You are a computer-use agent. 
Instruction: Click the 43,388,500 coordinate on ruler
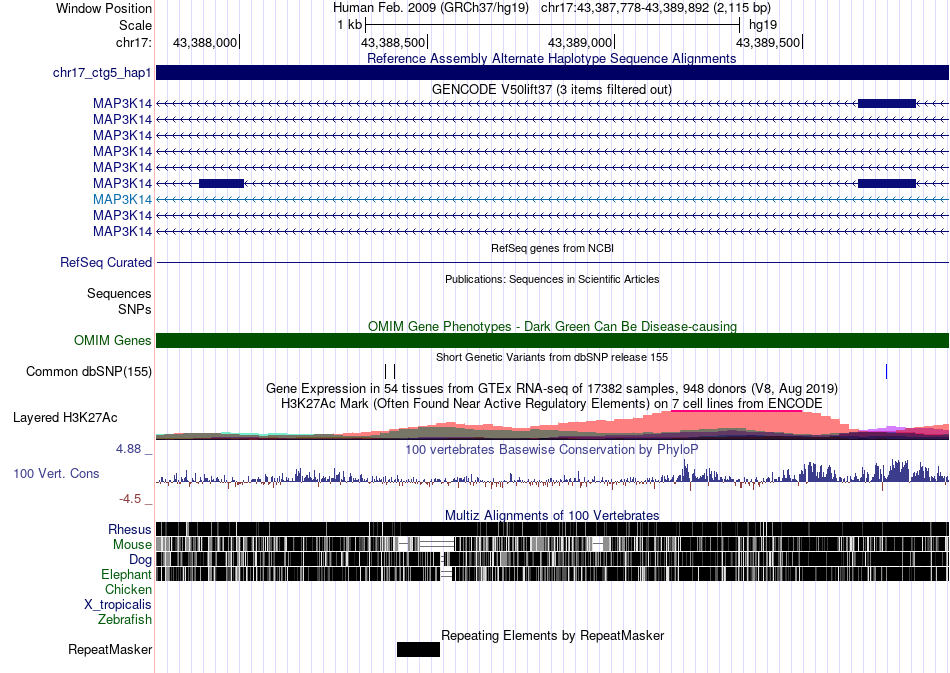(393, 42)
